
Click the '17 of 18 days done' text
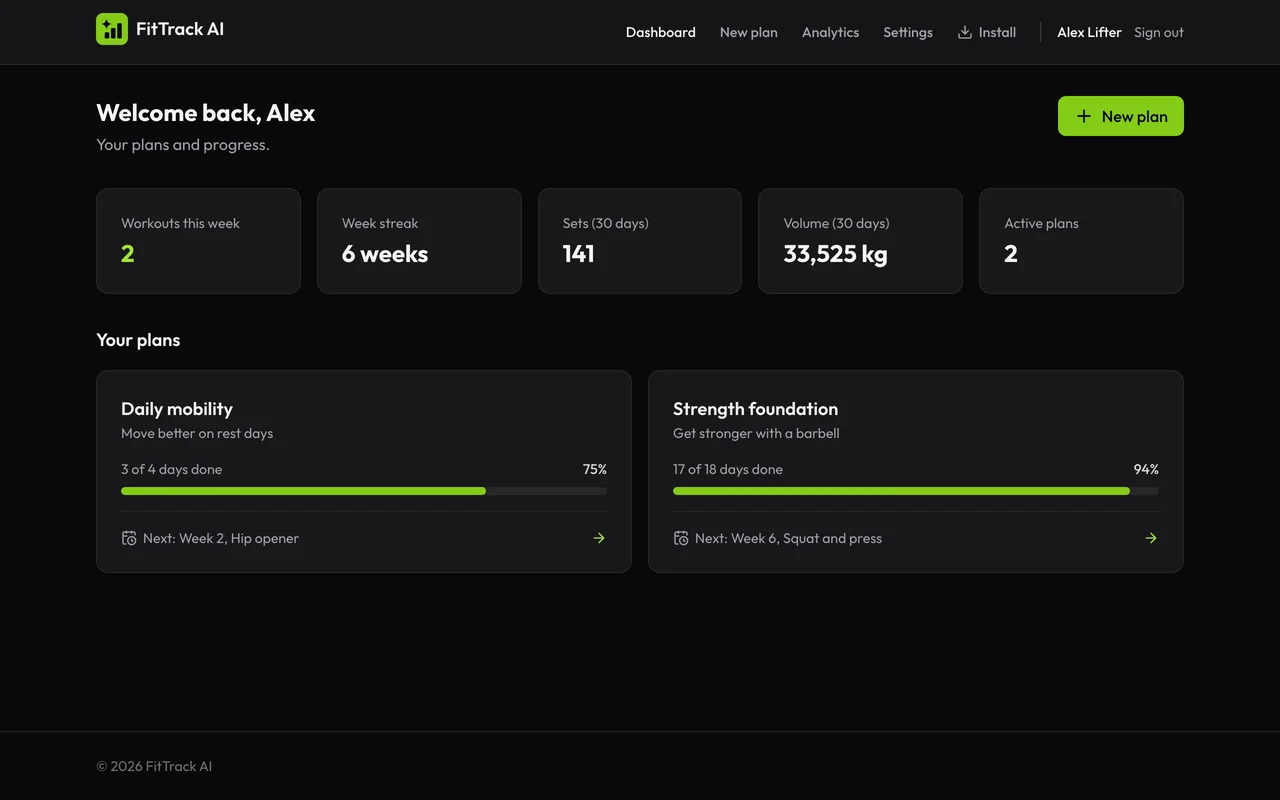[x=728, y=469]
